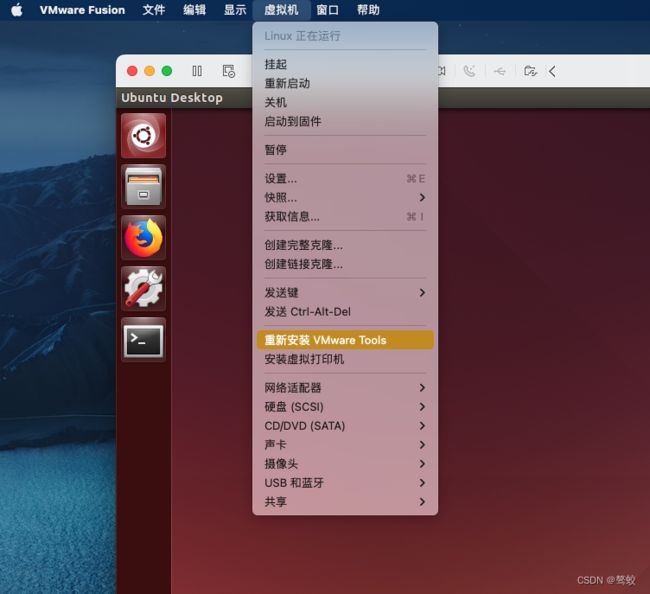
Task: Open the 帮助 menu
Action: pos(368,10)
